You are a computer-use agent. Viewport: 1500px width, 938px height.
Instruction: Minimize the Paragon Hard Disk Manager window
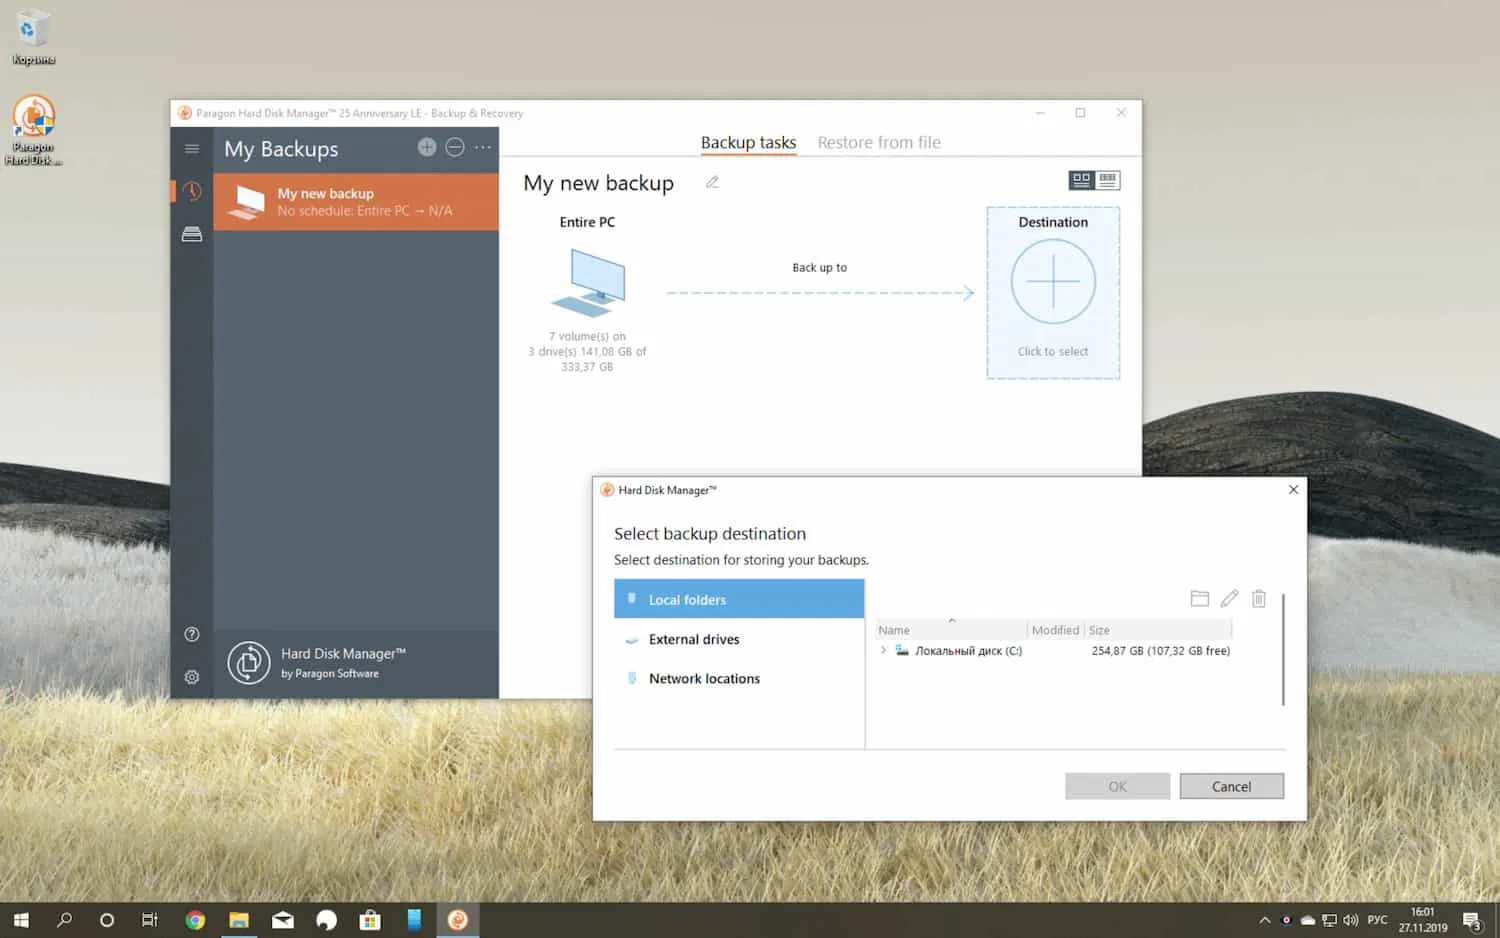click(x=1040, y=113)
